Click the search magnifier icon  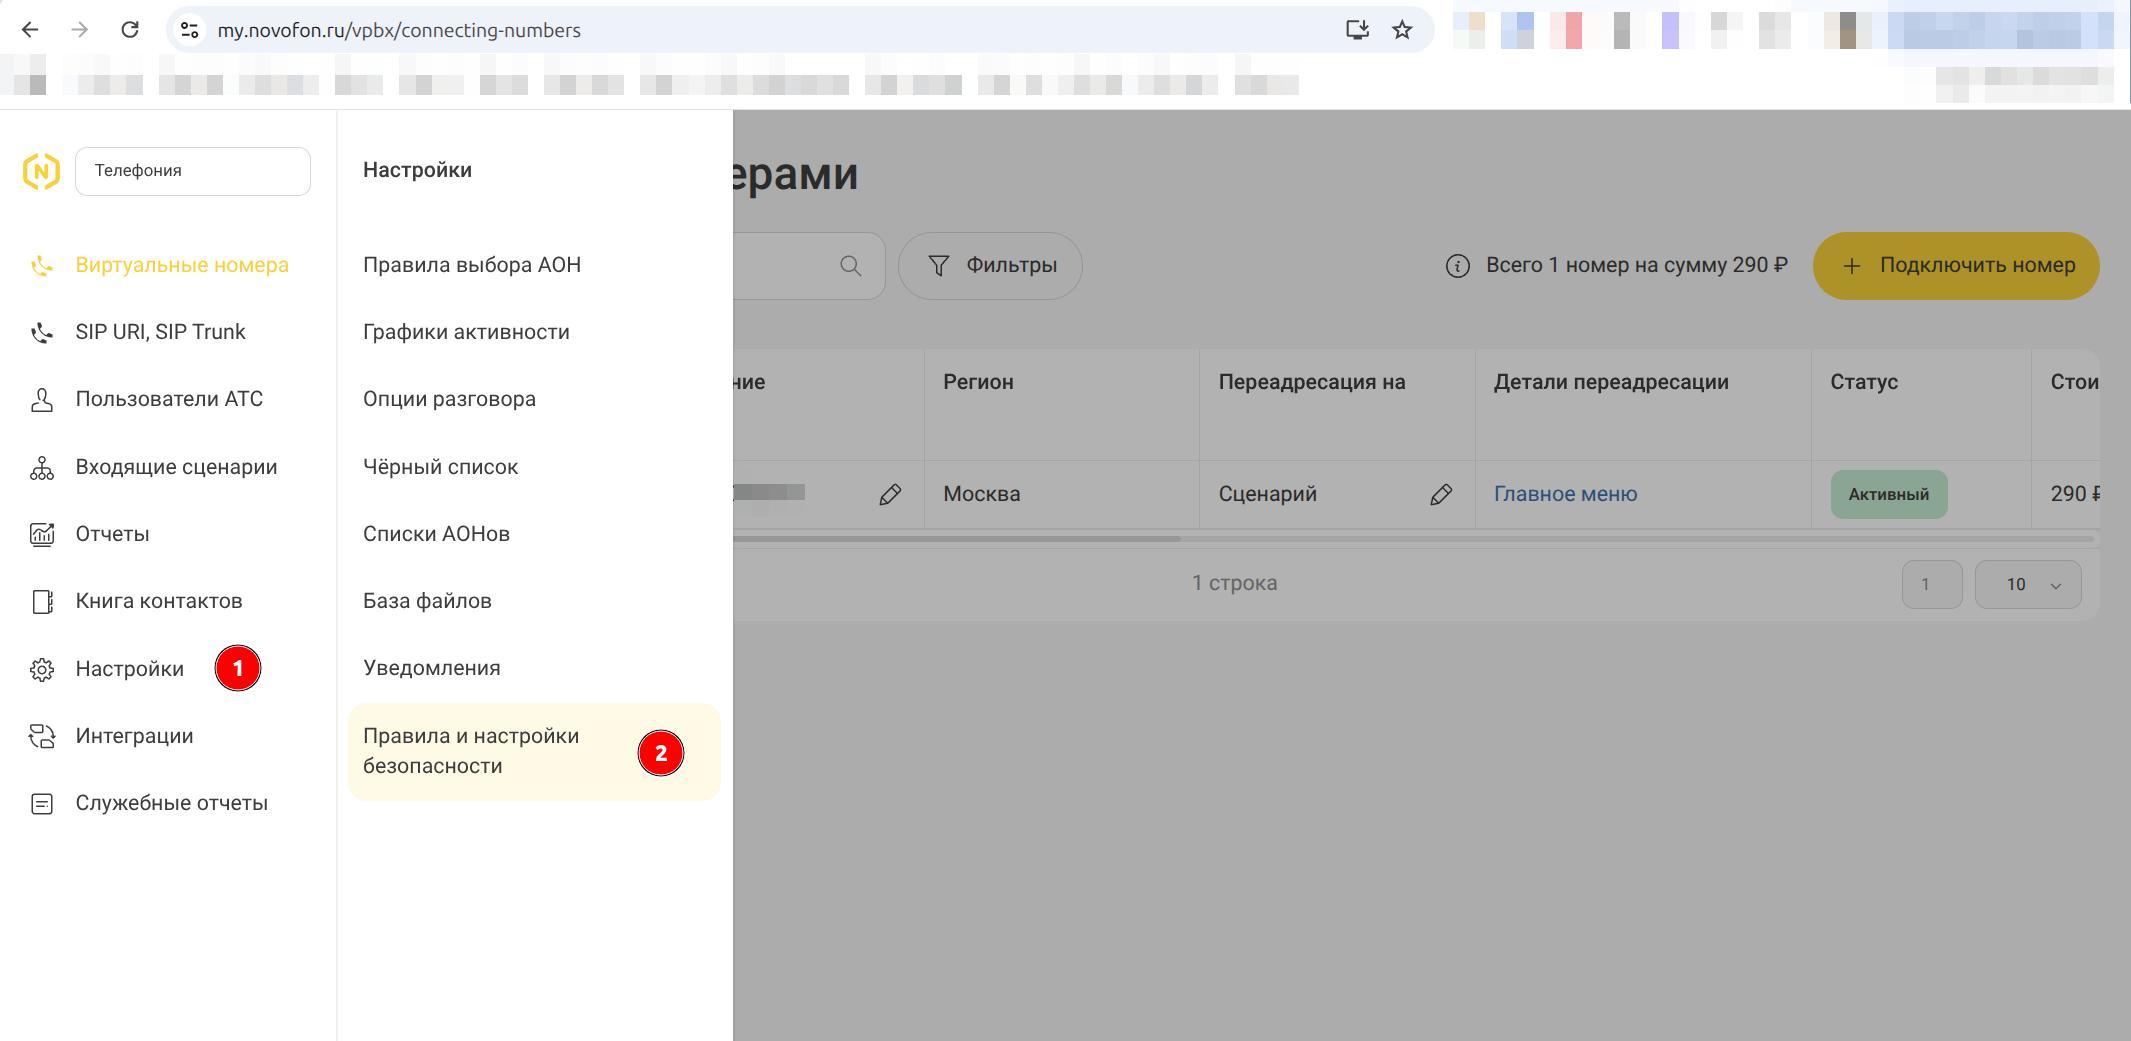click(851, 266)
